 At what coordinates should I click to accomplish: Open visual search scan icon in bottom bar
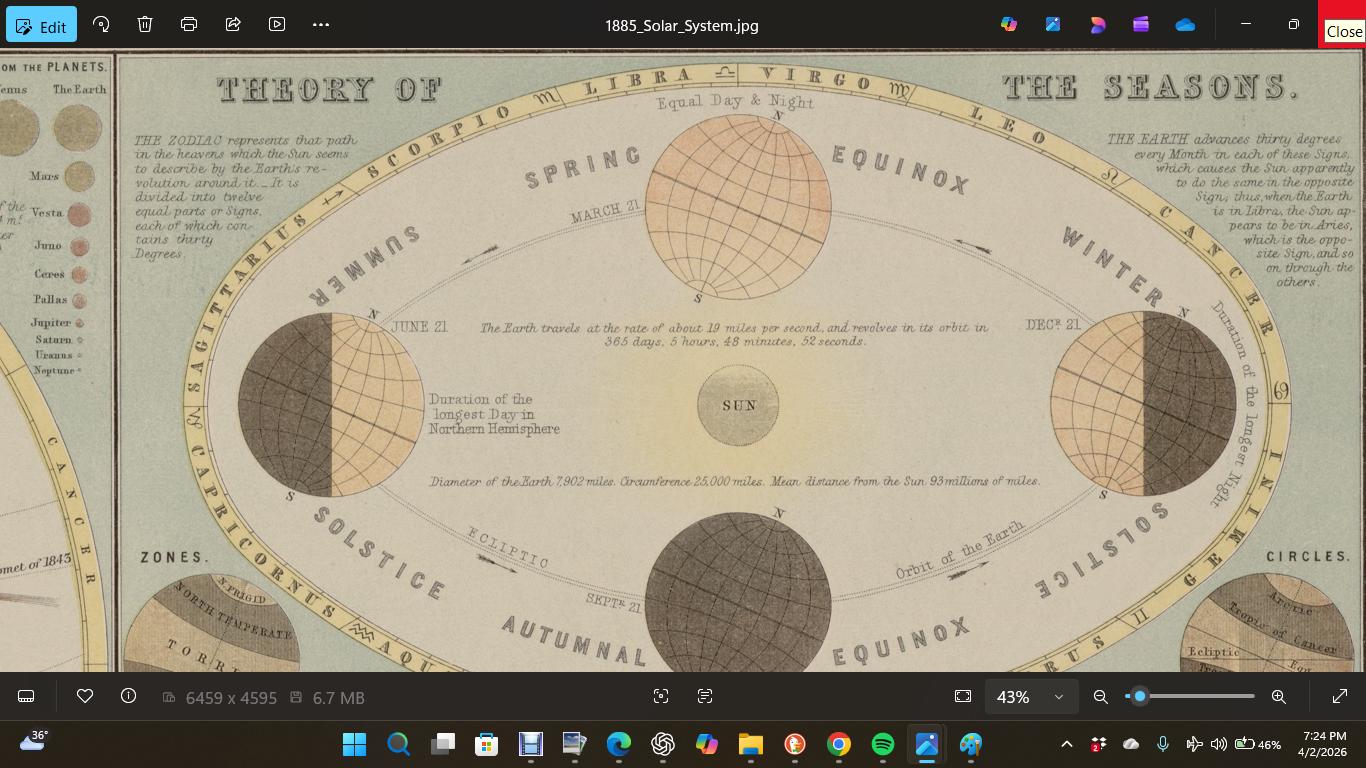point(661,696)
